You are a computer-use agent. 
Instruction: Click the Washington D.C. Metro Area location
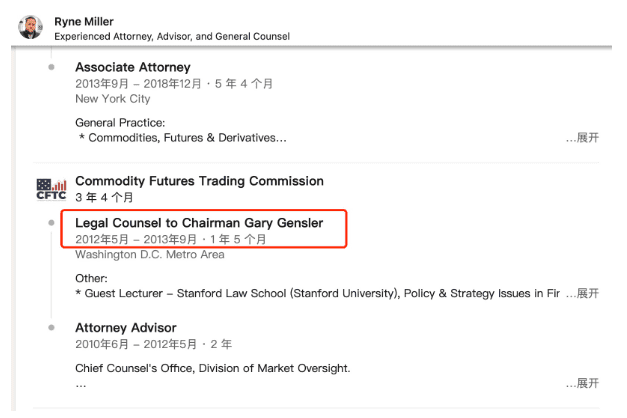[149, 254]
